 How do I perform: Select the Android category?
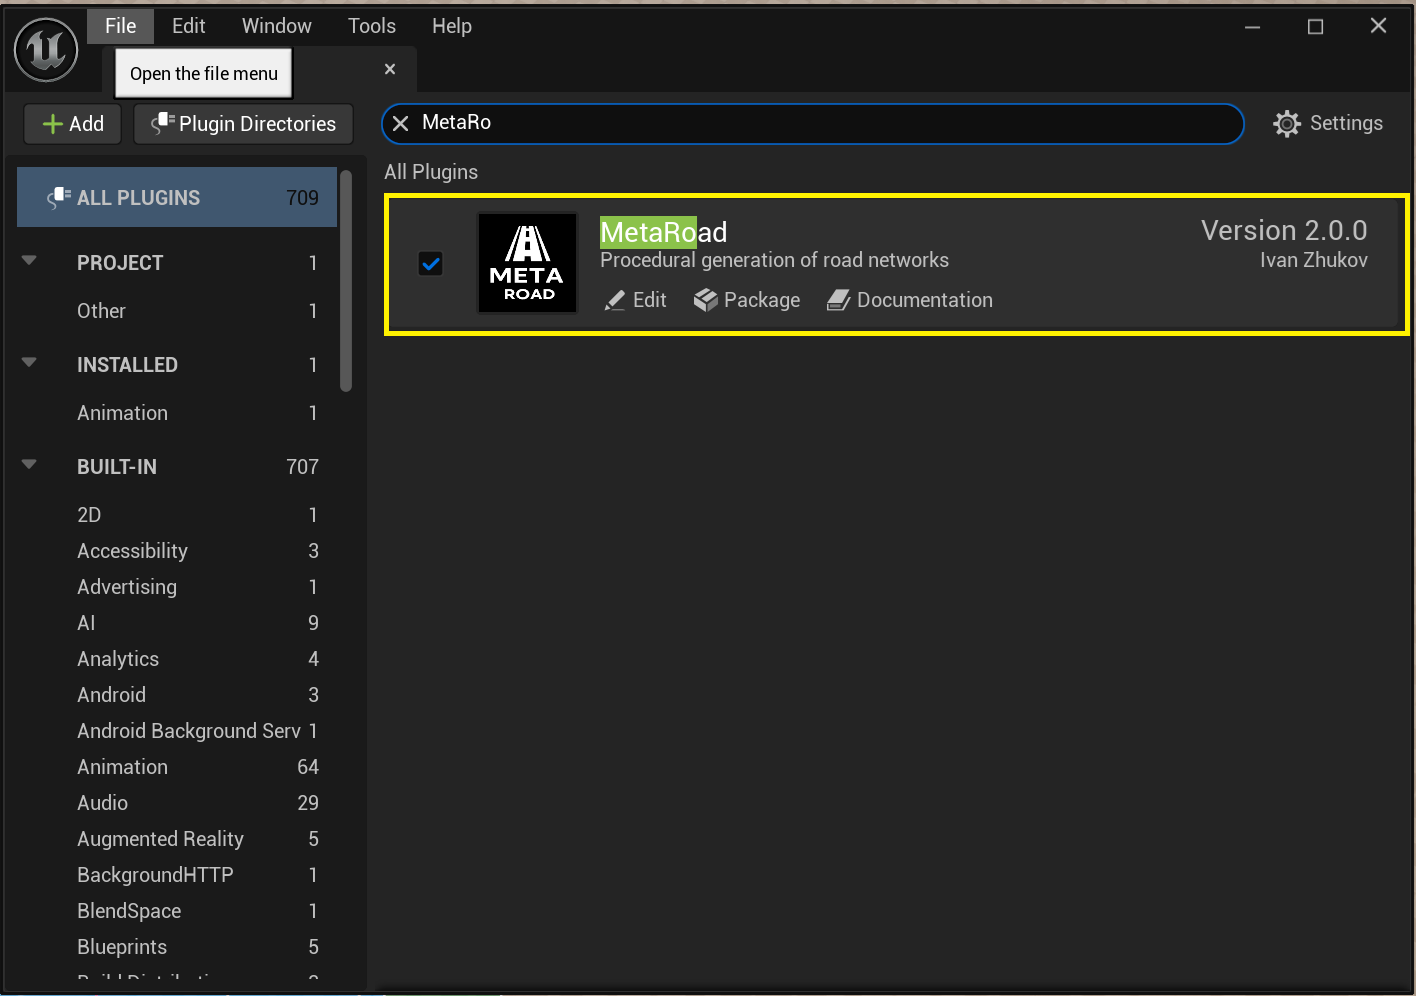(x=177, y=695)
